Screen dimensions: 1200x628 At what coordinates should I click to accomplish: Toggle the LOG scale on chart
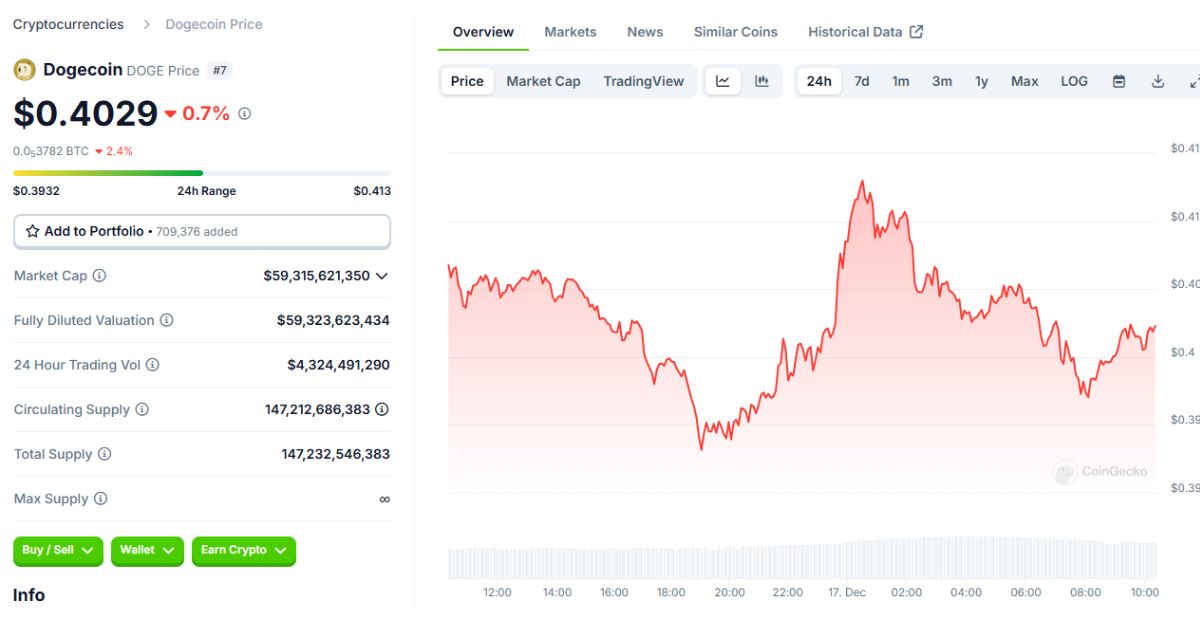pyautogui.click(x=1074, y=81)
